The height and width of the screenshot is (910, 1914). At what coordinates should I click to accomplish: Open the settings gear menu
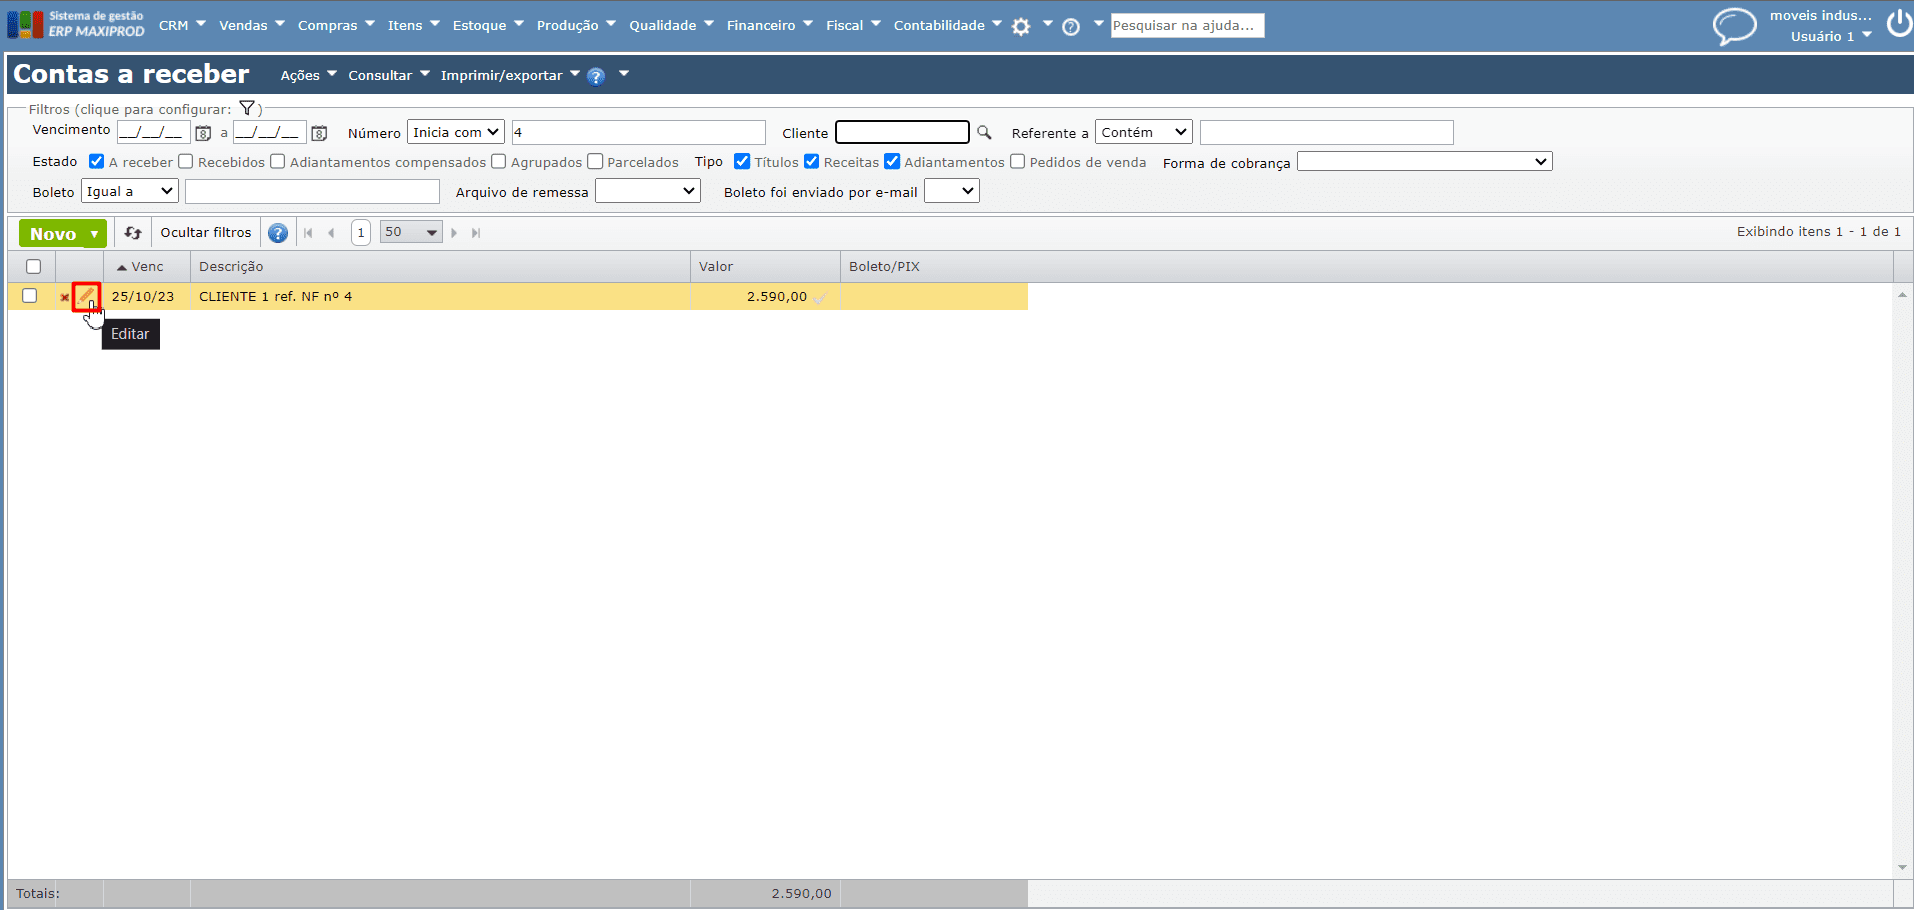click(1021, 27)
